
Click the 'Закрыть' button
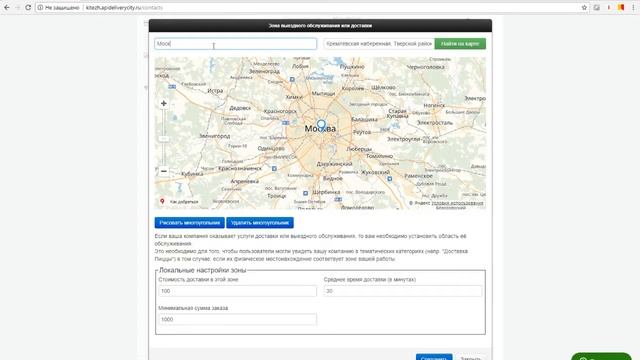[470, 358]
